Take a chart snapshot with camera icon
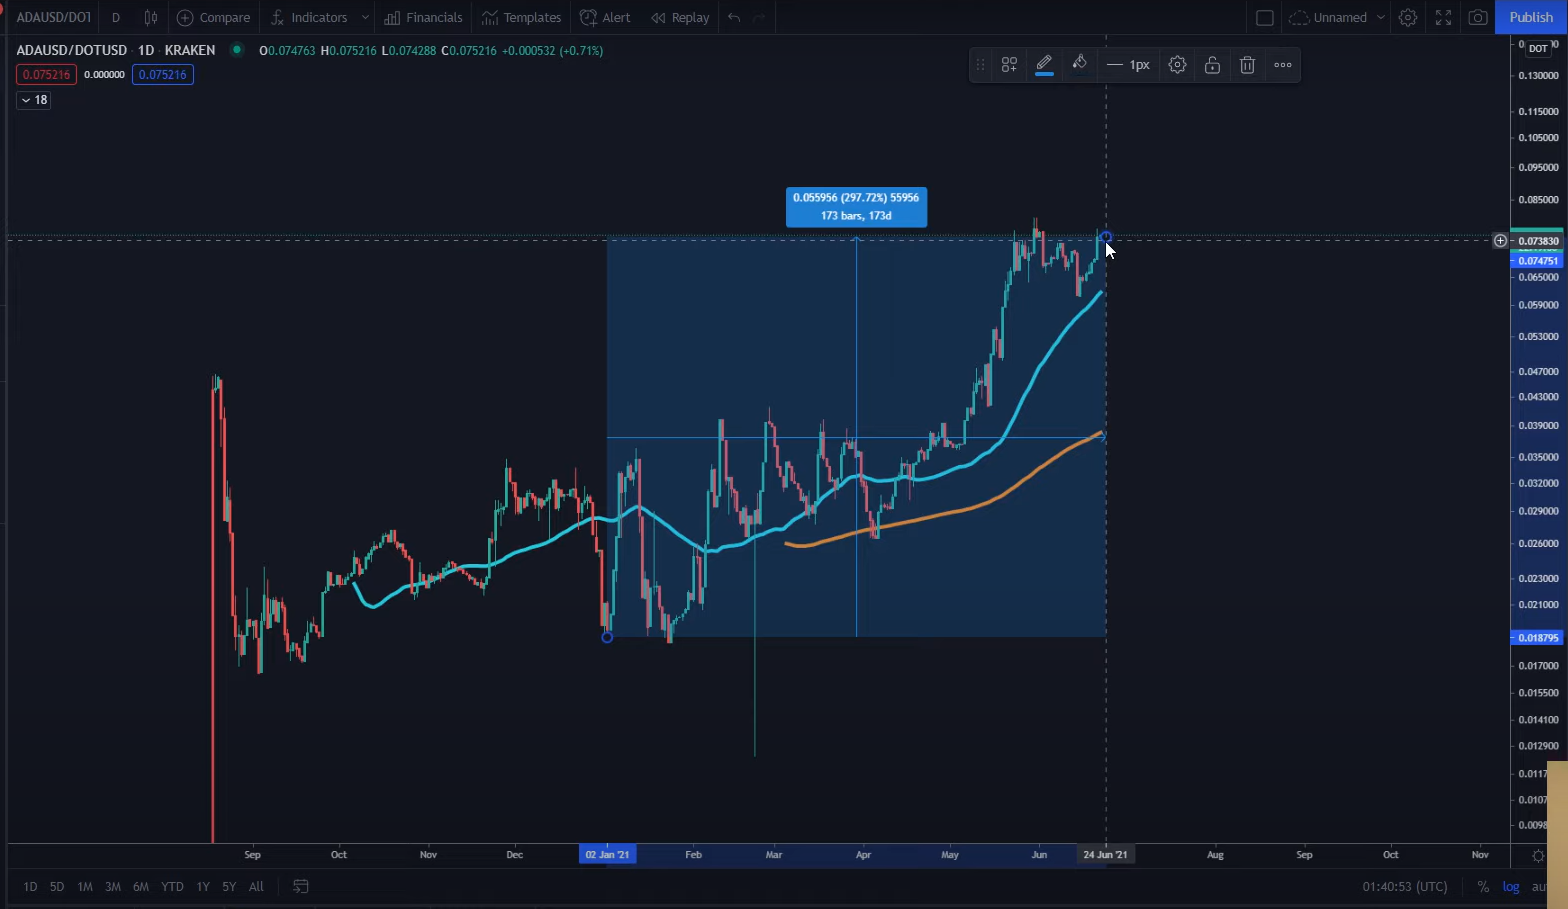Screen dimensions: 1568x909 [x=1478, y=17]
